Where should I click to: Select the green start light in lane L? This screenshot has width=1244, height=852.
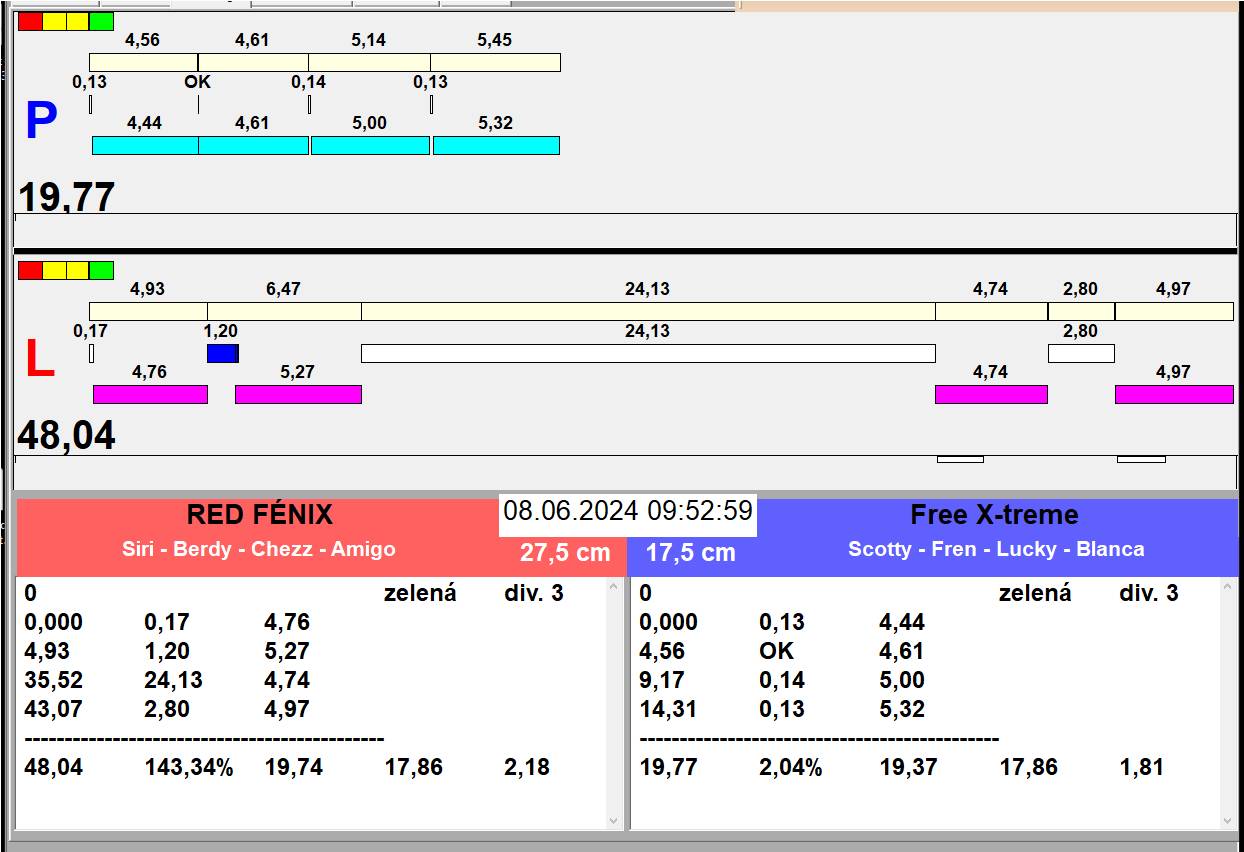(x=101, y=270)
